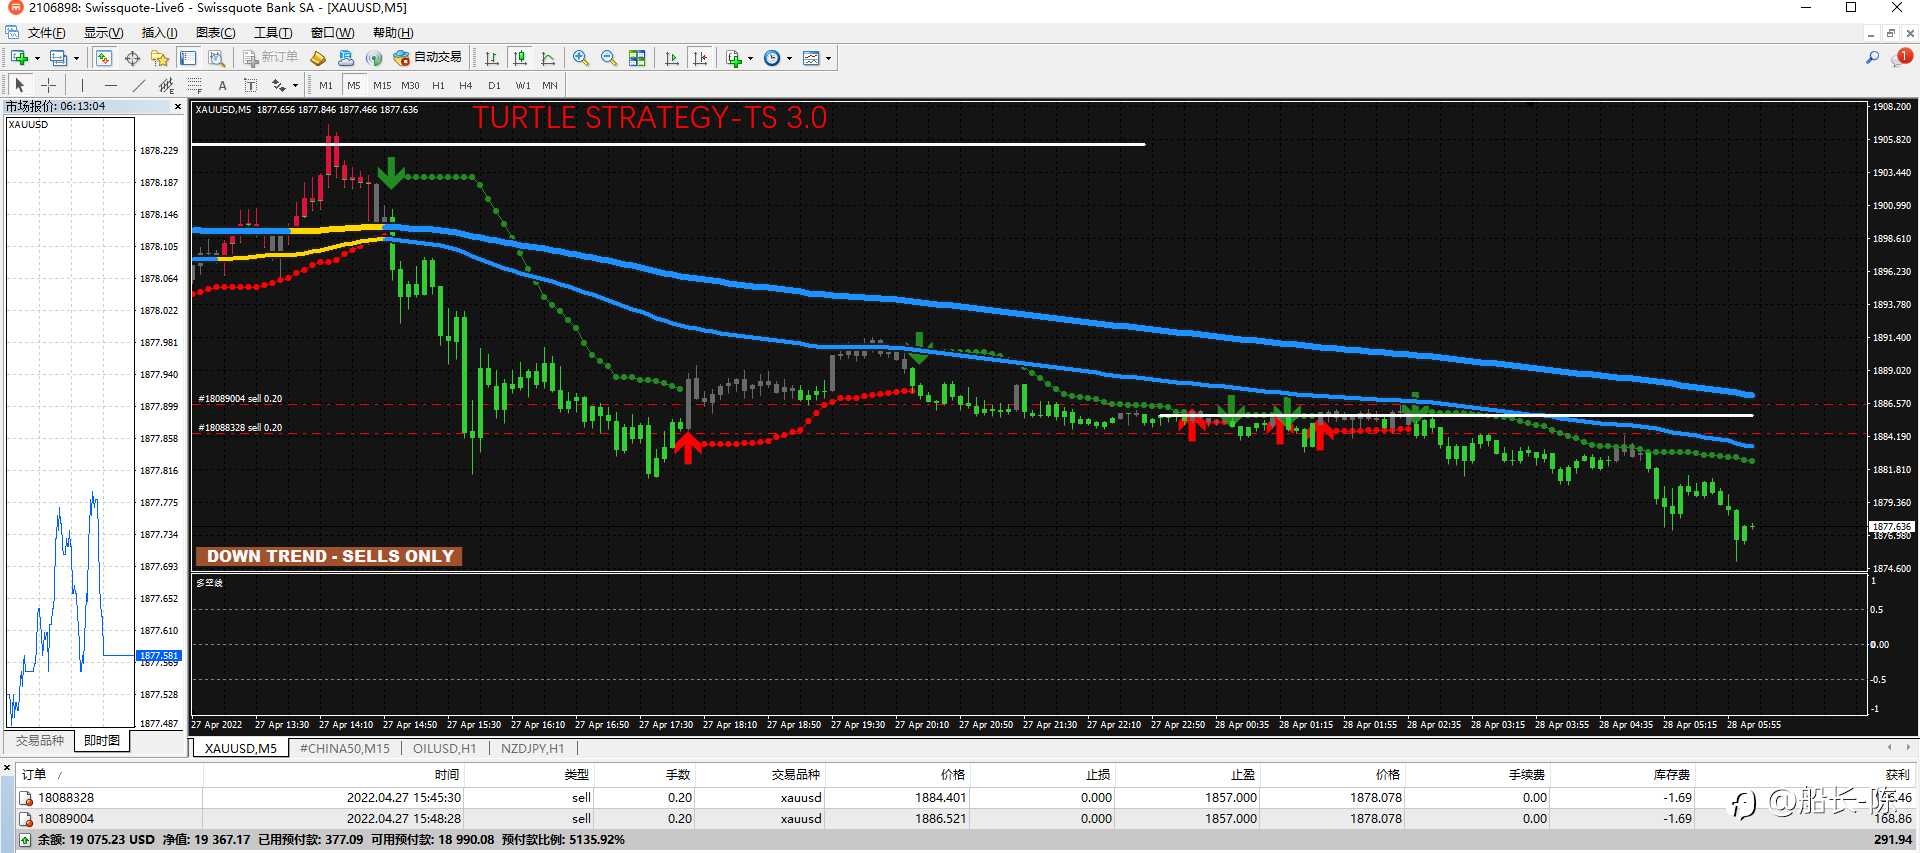Select the vertical line drawing tool
This screenshot has height=853, width=1920.
click(x=83, y=85)
